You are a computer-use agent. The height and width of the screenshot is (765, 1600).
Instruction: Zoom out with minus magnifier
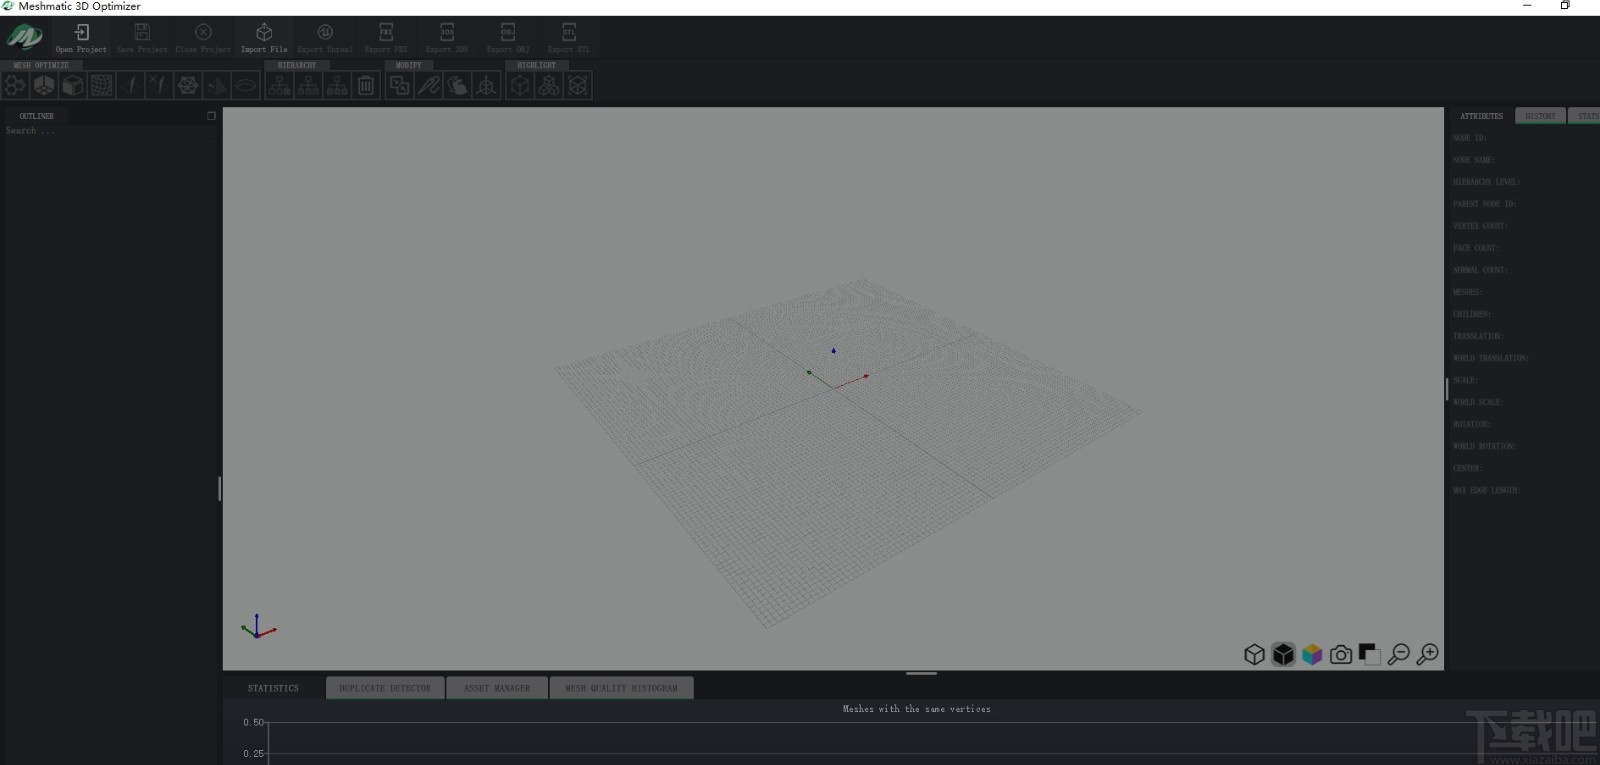coord(1399,654)
